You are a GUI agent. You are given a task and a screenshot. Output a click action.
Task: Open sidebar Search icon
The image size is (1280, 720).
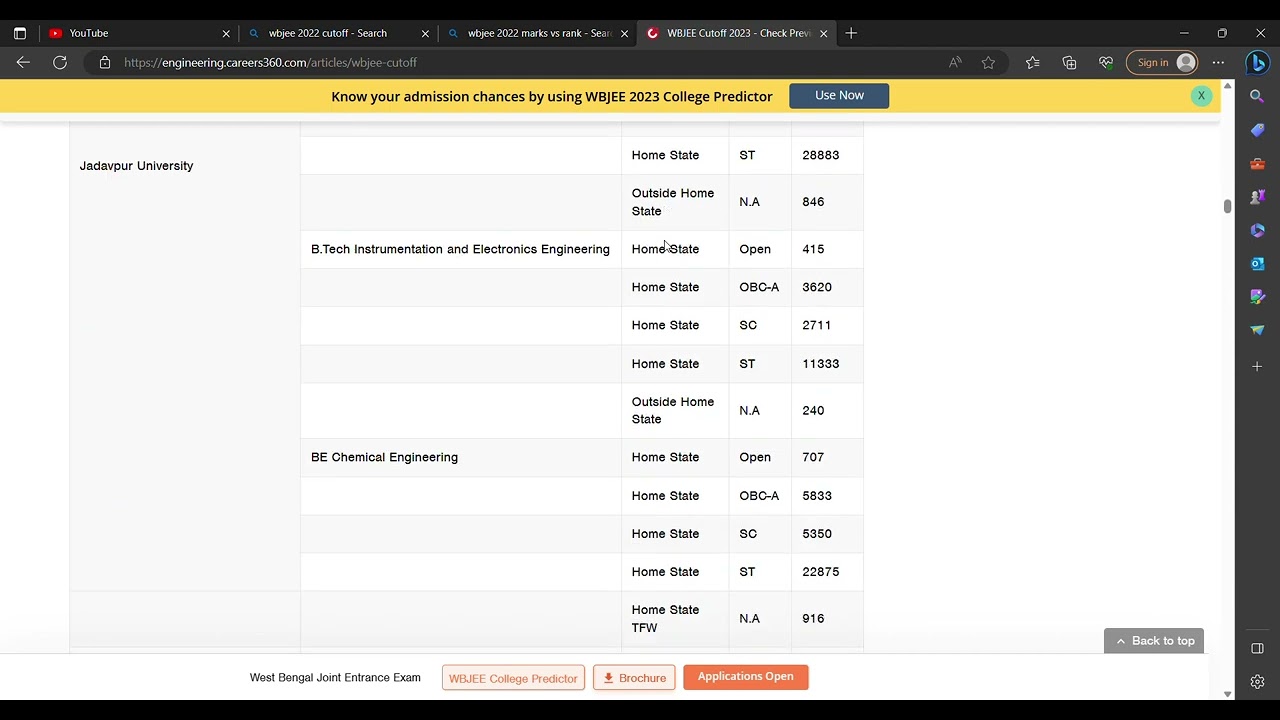point(1258,97)
